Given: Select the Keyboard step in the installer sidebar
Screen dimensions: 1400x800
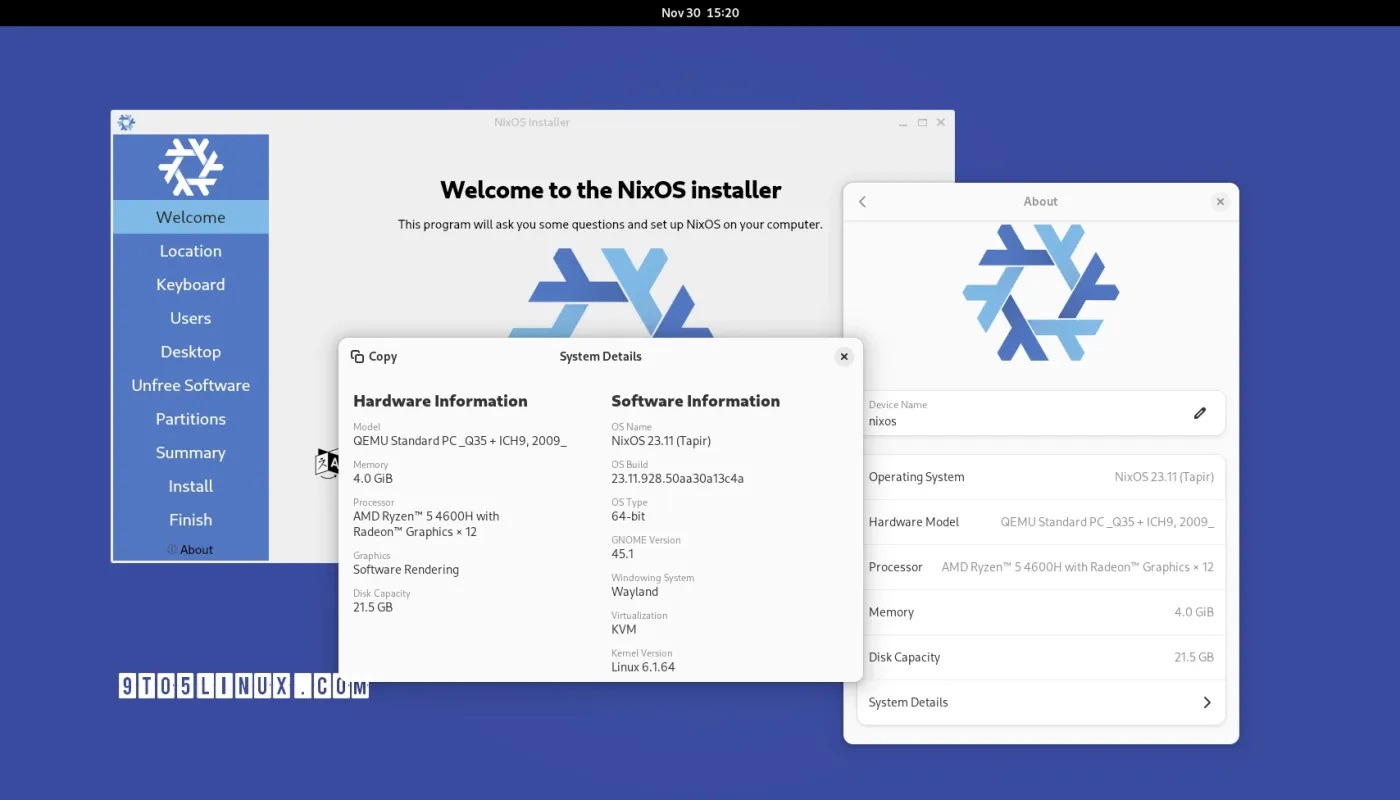Looking at the screenshot, I should click(x=190, y=284).
